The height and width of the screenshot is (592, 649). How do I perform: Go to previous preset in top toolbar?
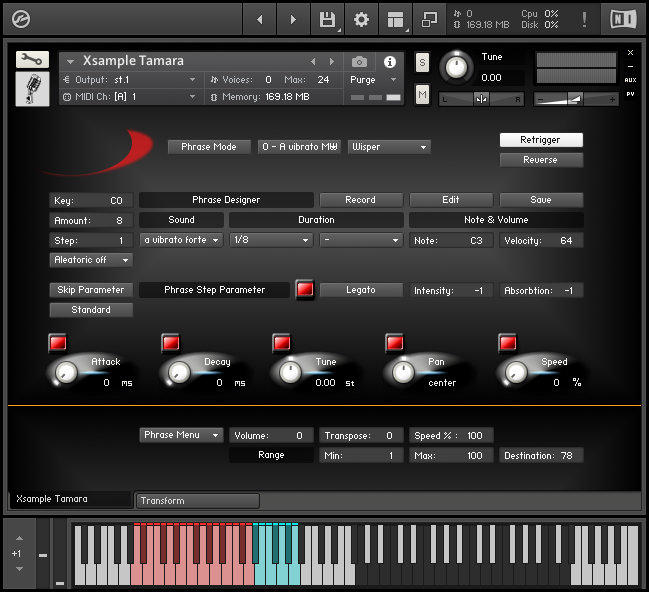click(260, 19)
